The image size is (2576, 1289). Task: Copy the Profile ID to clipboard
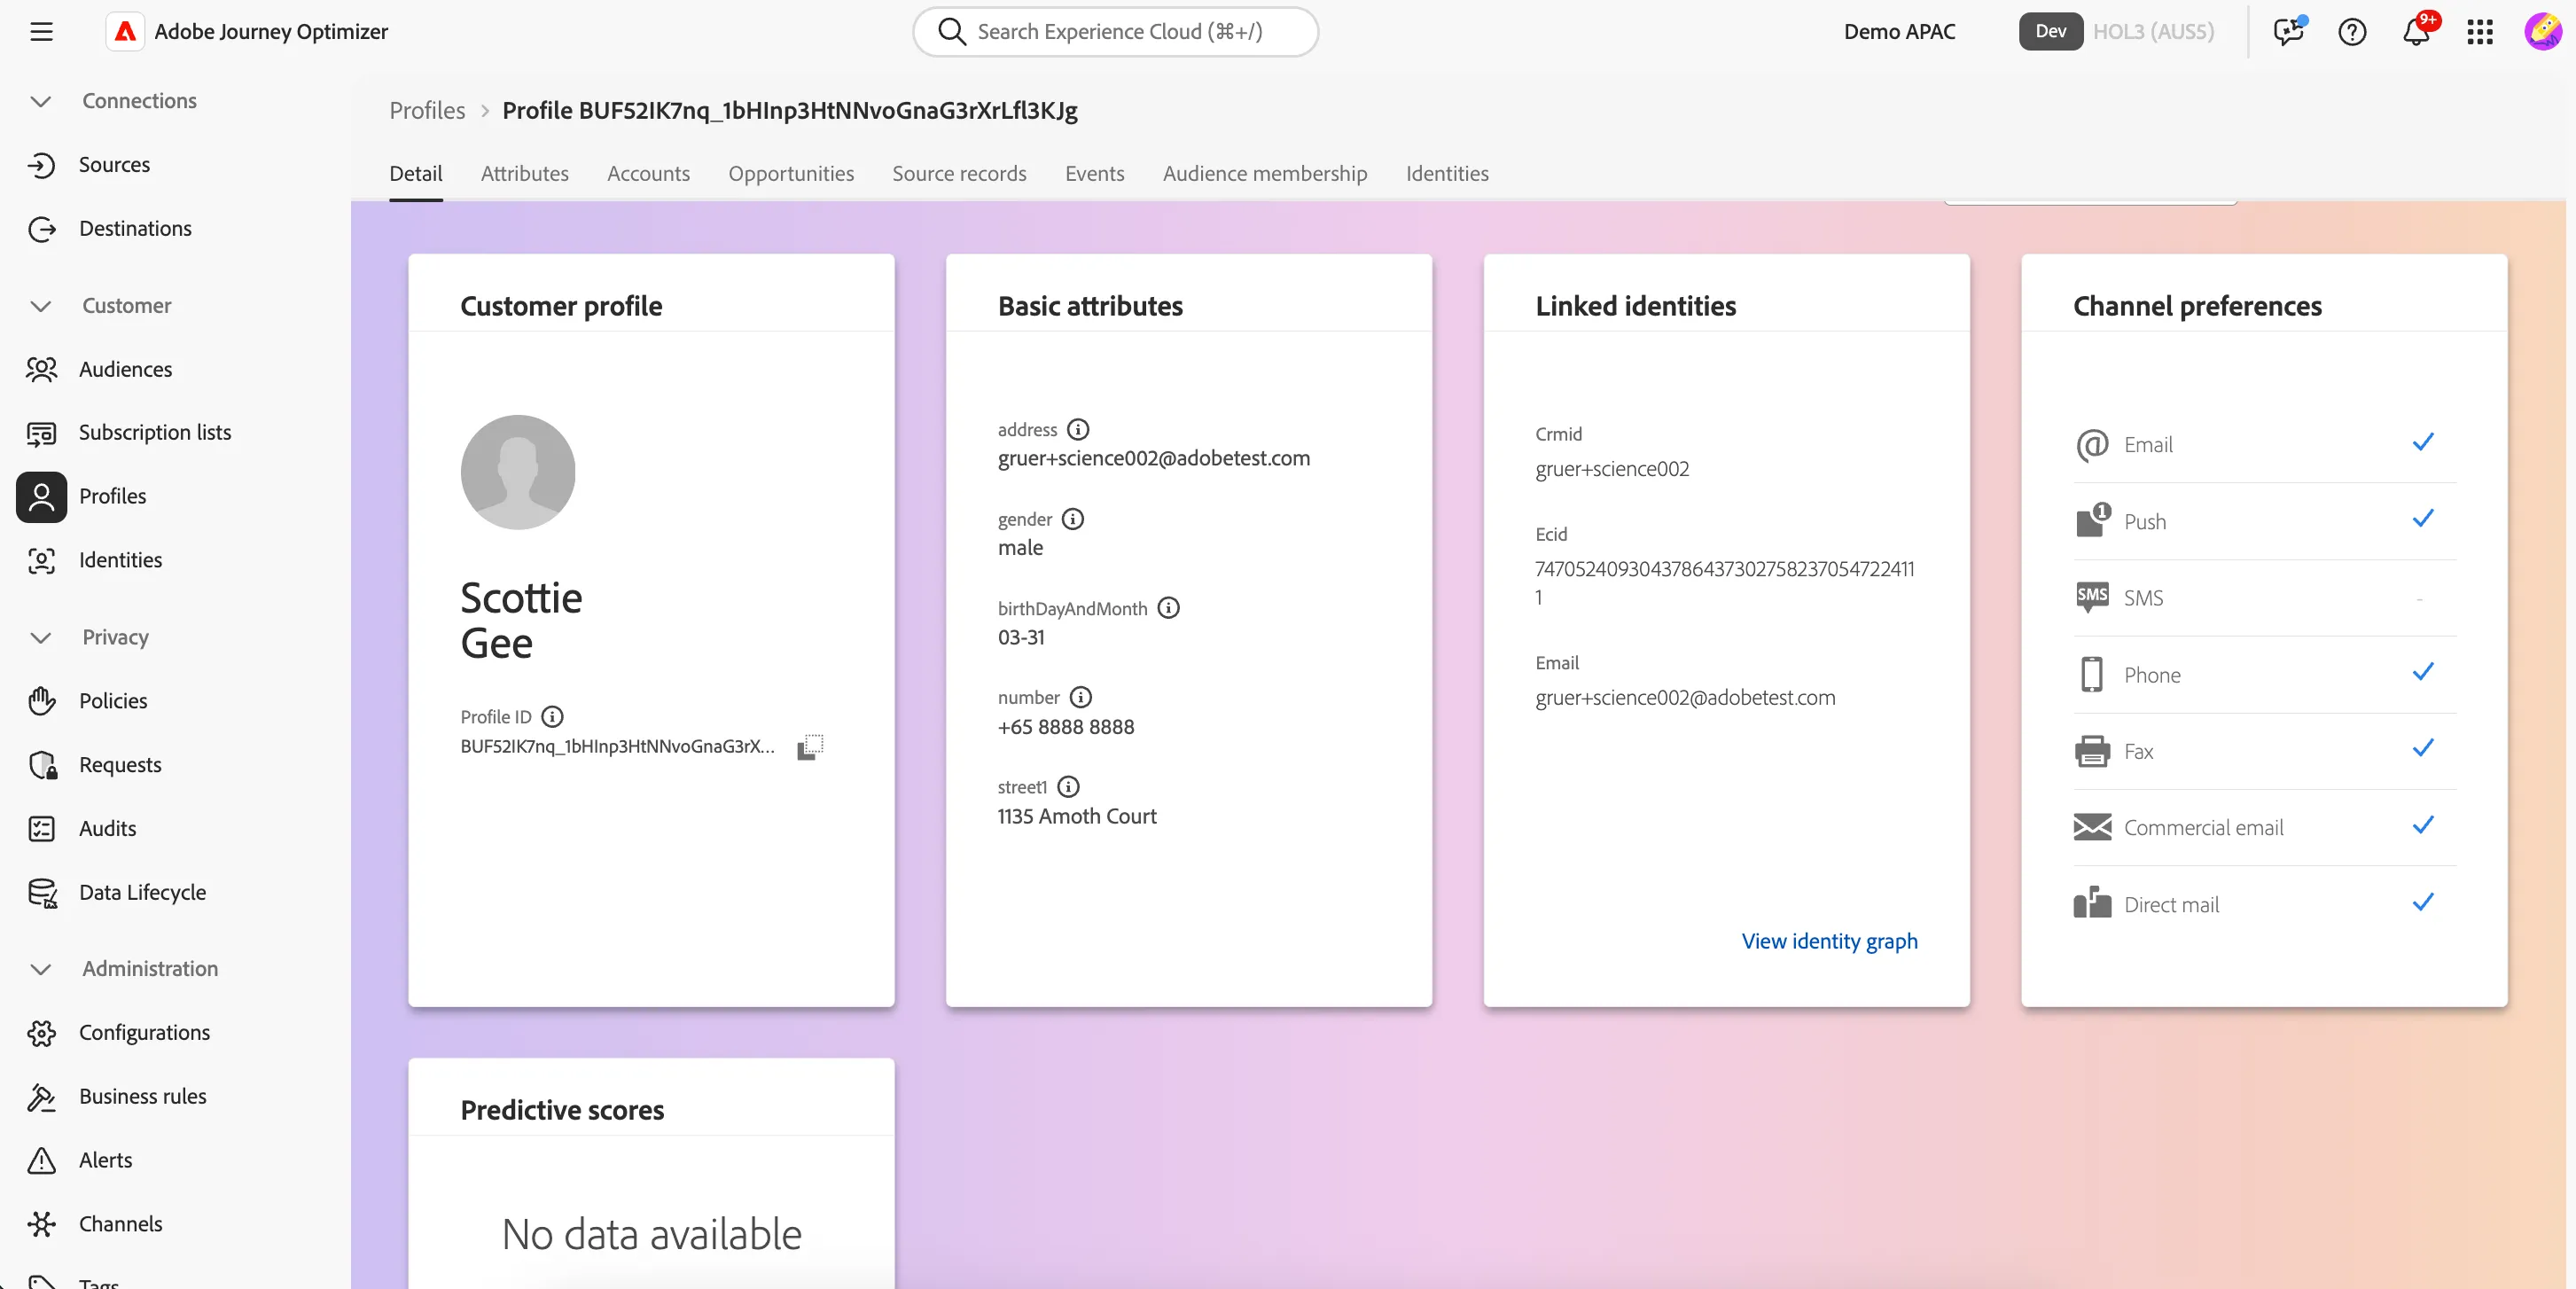tap(810, 747)
